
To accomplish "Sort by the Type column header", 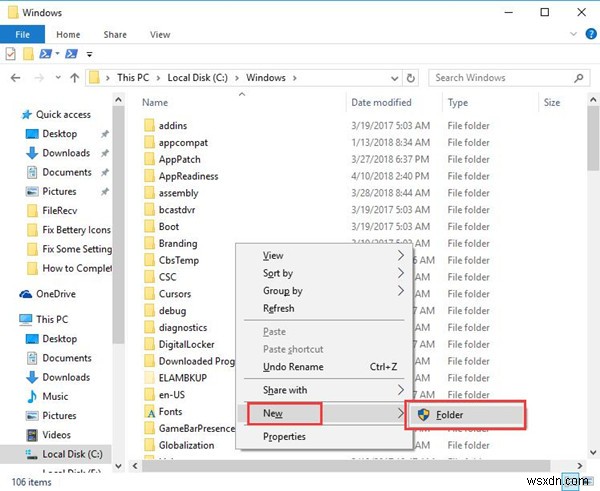I will [x=458, y=103].
